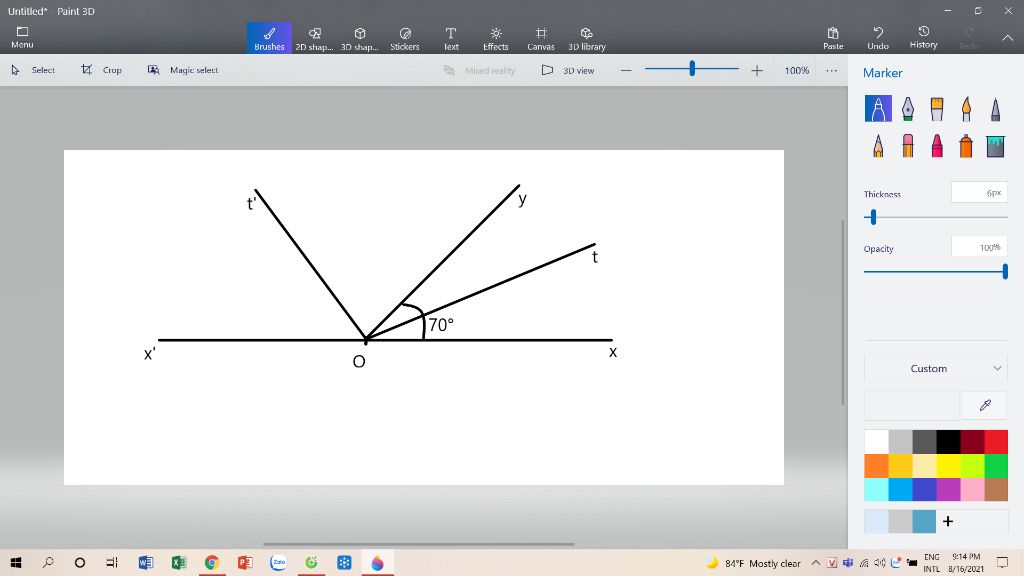Pick the Eraser tool
Viewport: 1024px width, 576px height.
907,146
